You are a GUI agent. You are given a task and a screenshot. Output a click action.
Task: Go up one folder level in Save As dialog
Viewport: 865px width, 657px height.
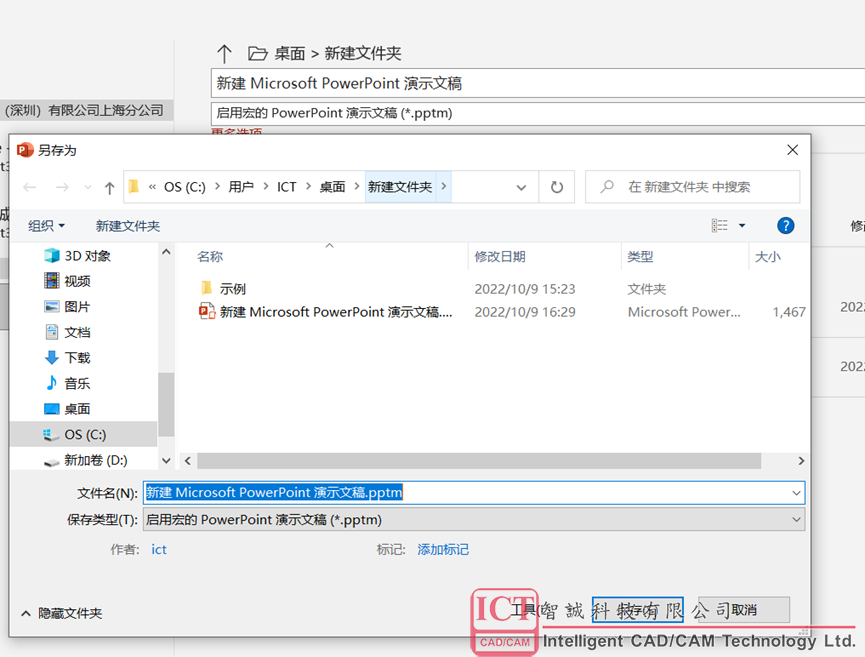(x=109, y=188)
